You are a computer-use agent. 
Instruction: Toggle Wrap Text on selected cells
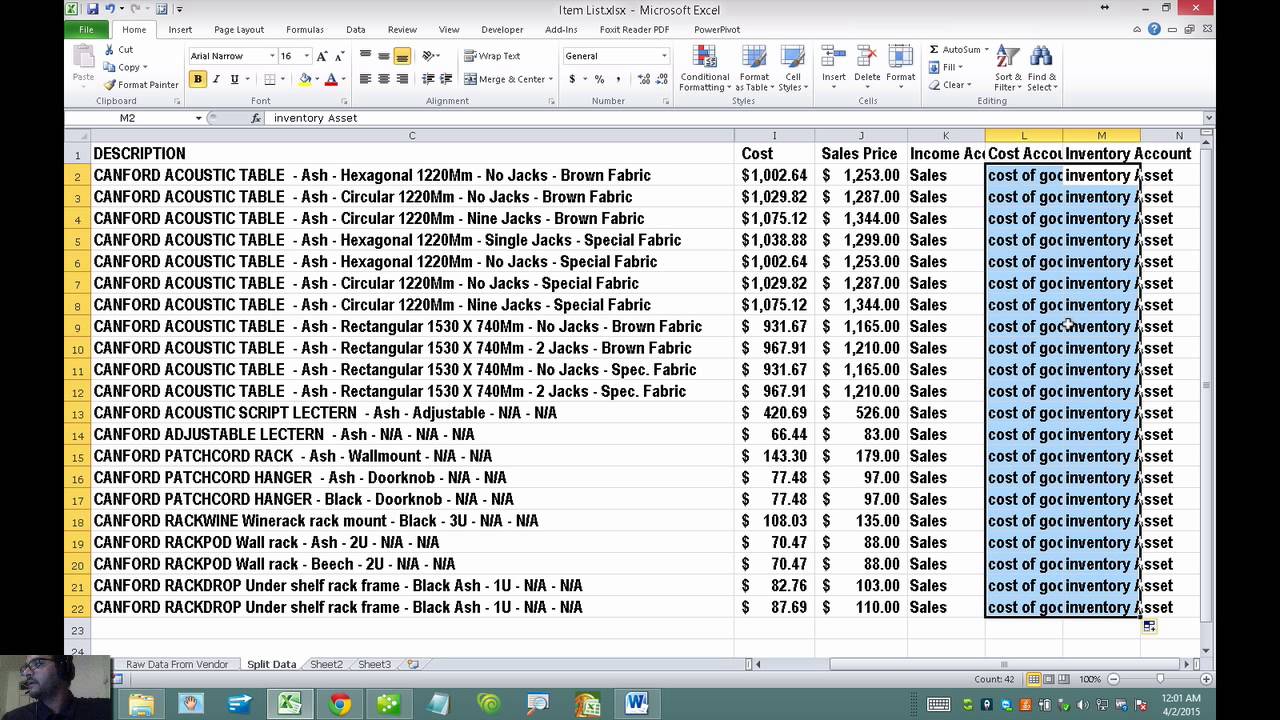492,56
